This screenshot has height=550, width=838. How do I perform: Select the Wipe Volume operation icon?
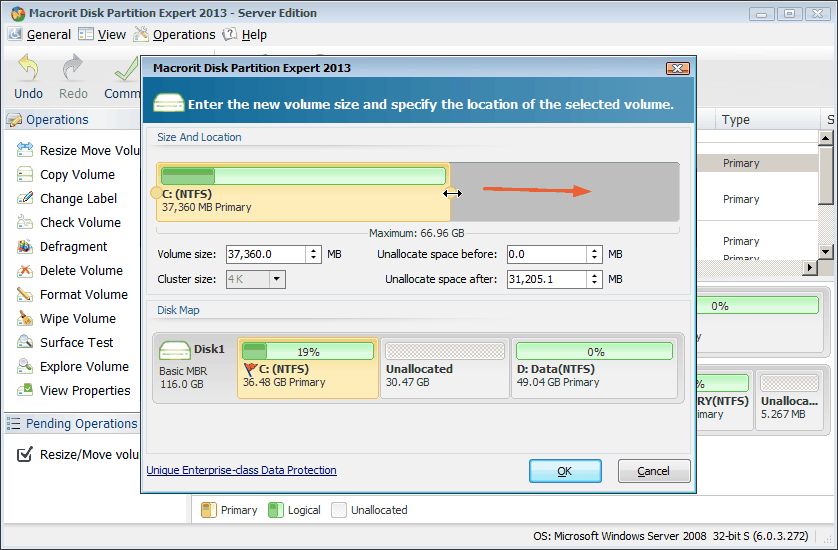25,319
